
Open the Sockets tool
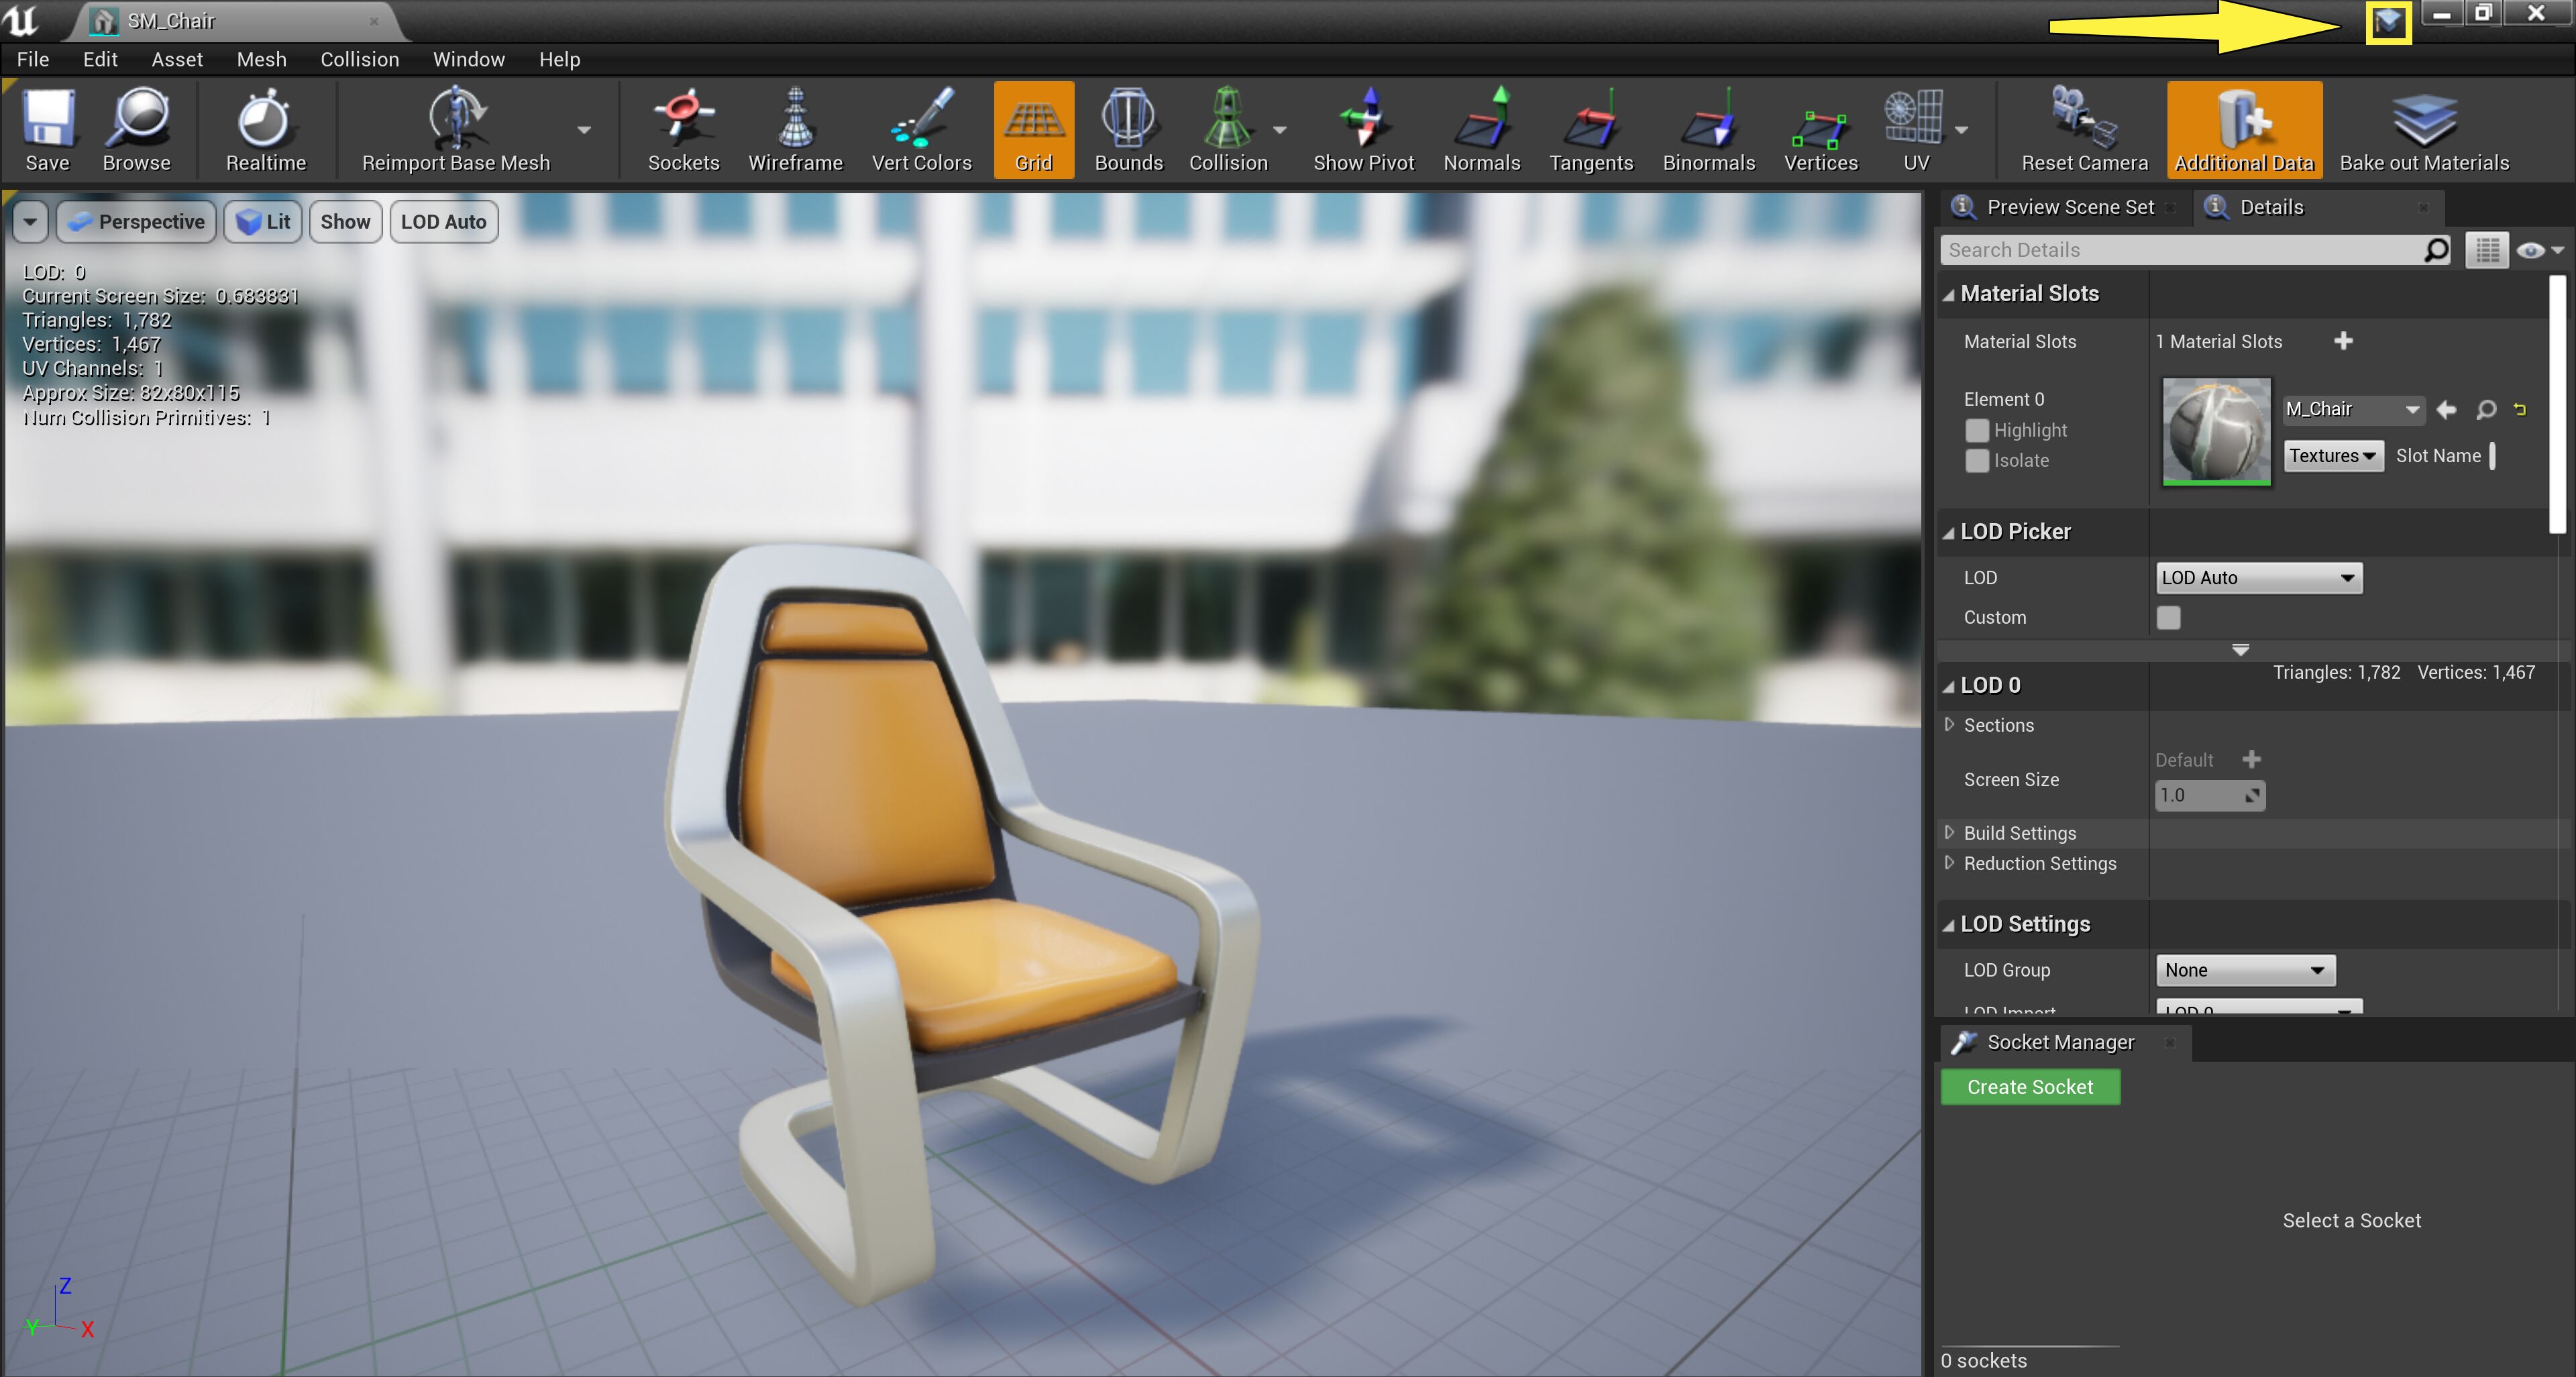click(683, 130)
